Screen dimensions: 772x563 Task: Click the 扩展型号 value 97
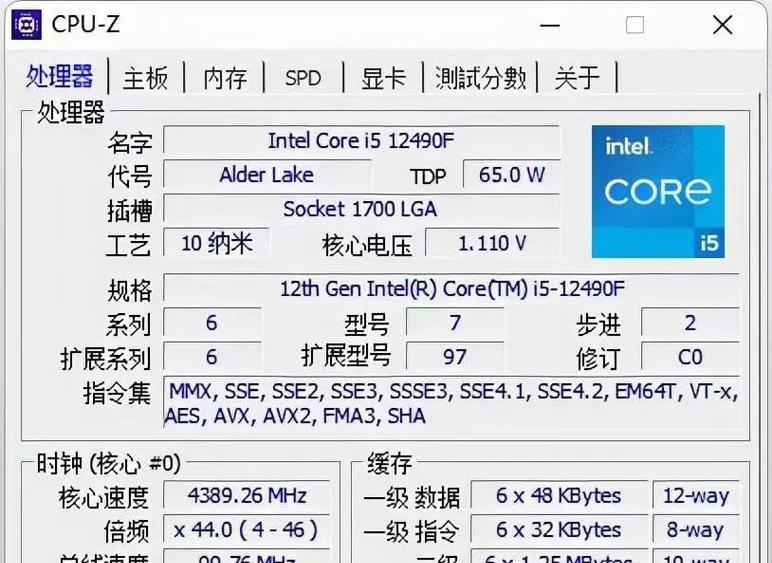pos(455,357)
